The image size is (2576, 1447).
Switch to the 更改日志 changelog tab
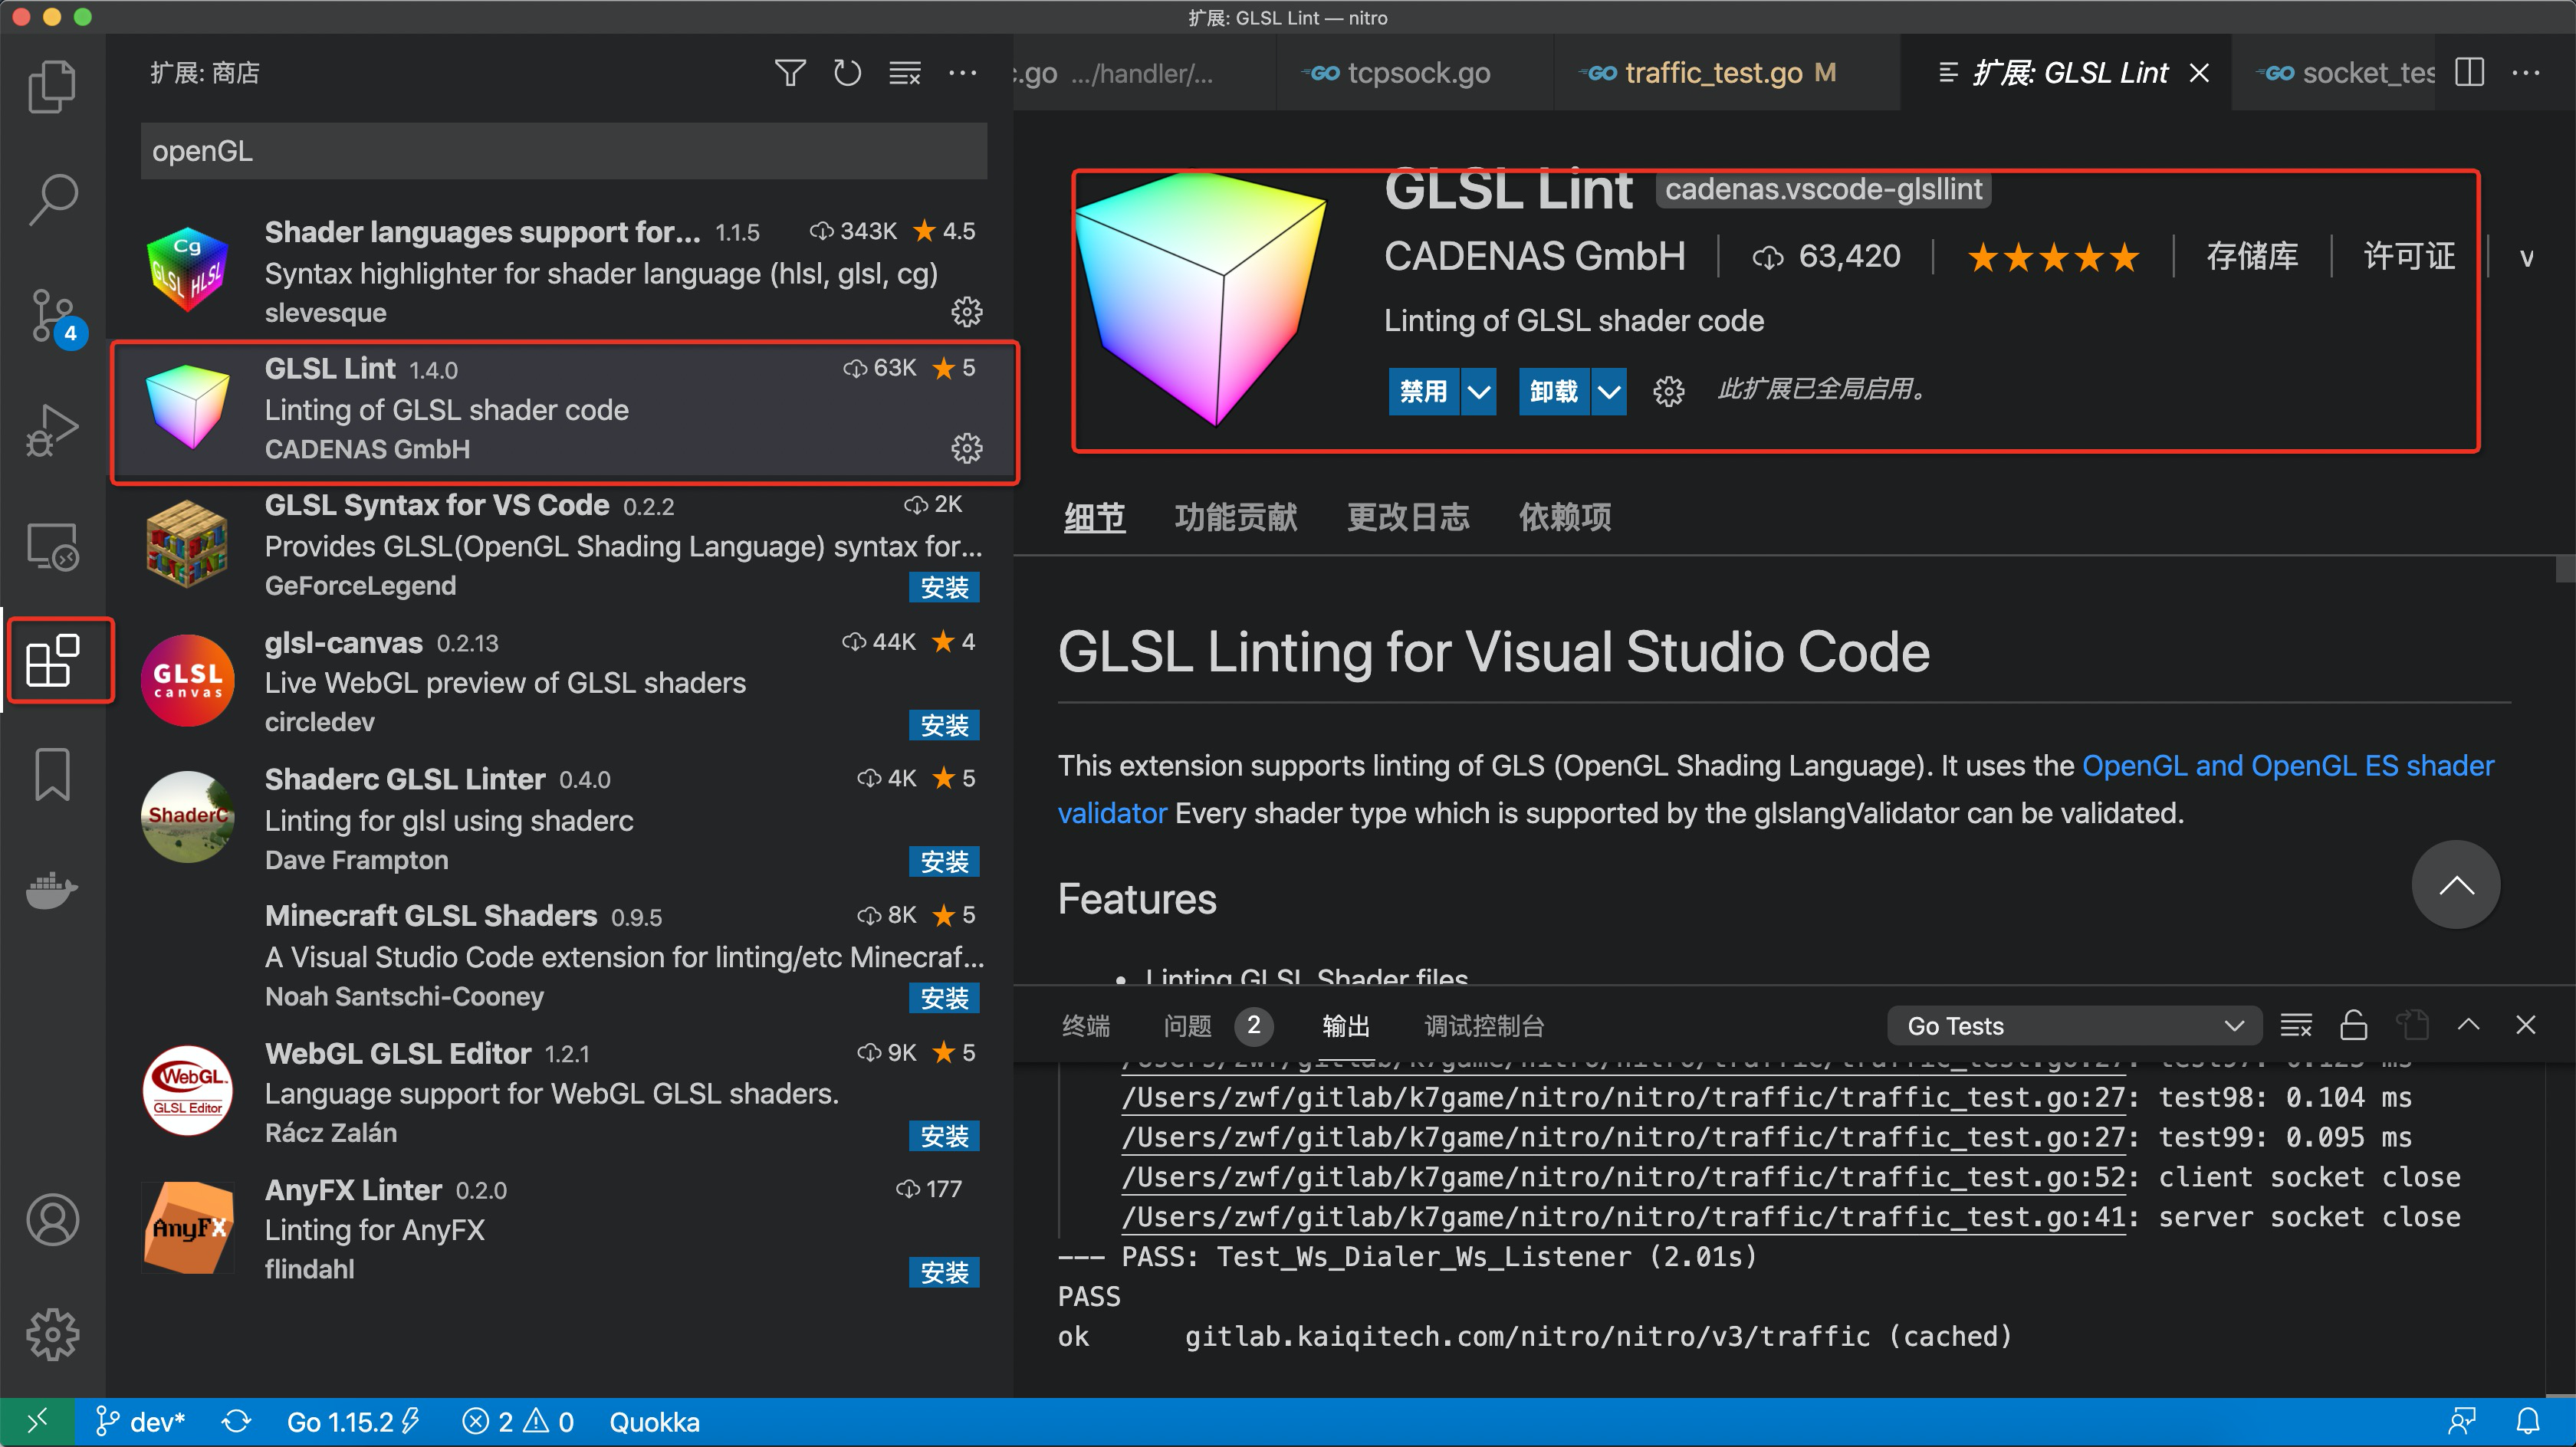pyautogui.click(x=1408, y=517)
